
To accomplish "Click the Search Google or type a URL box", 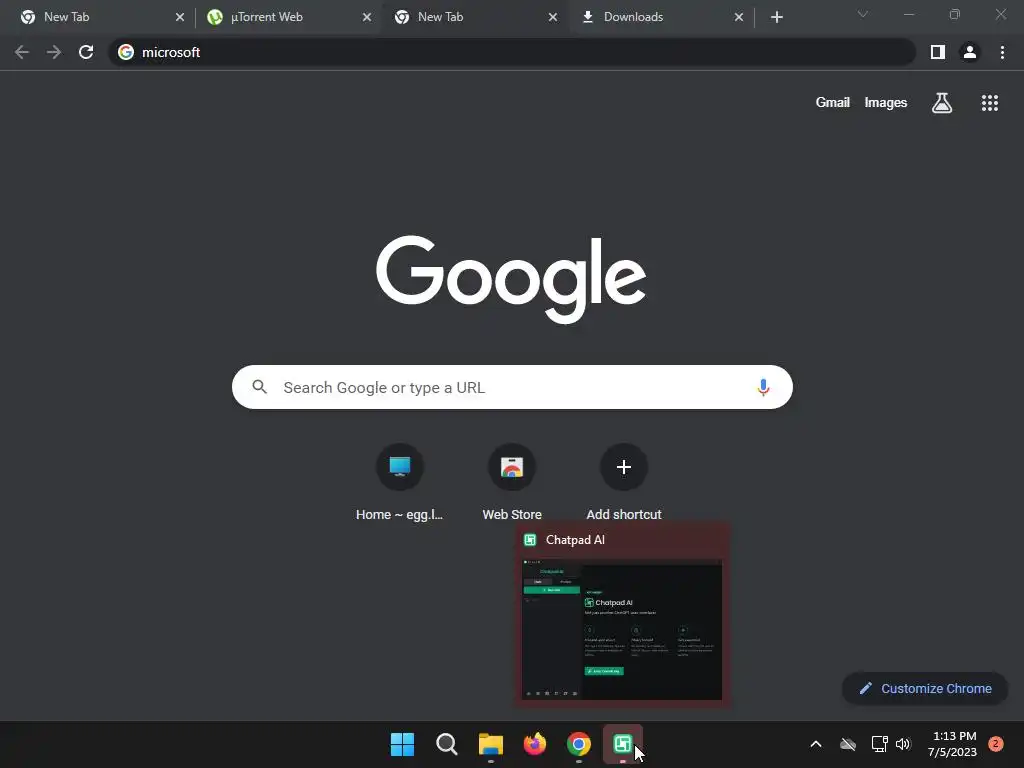I will 512,387.
